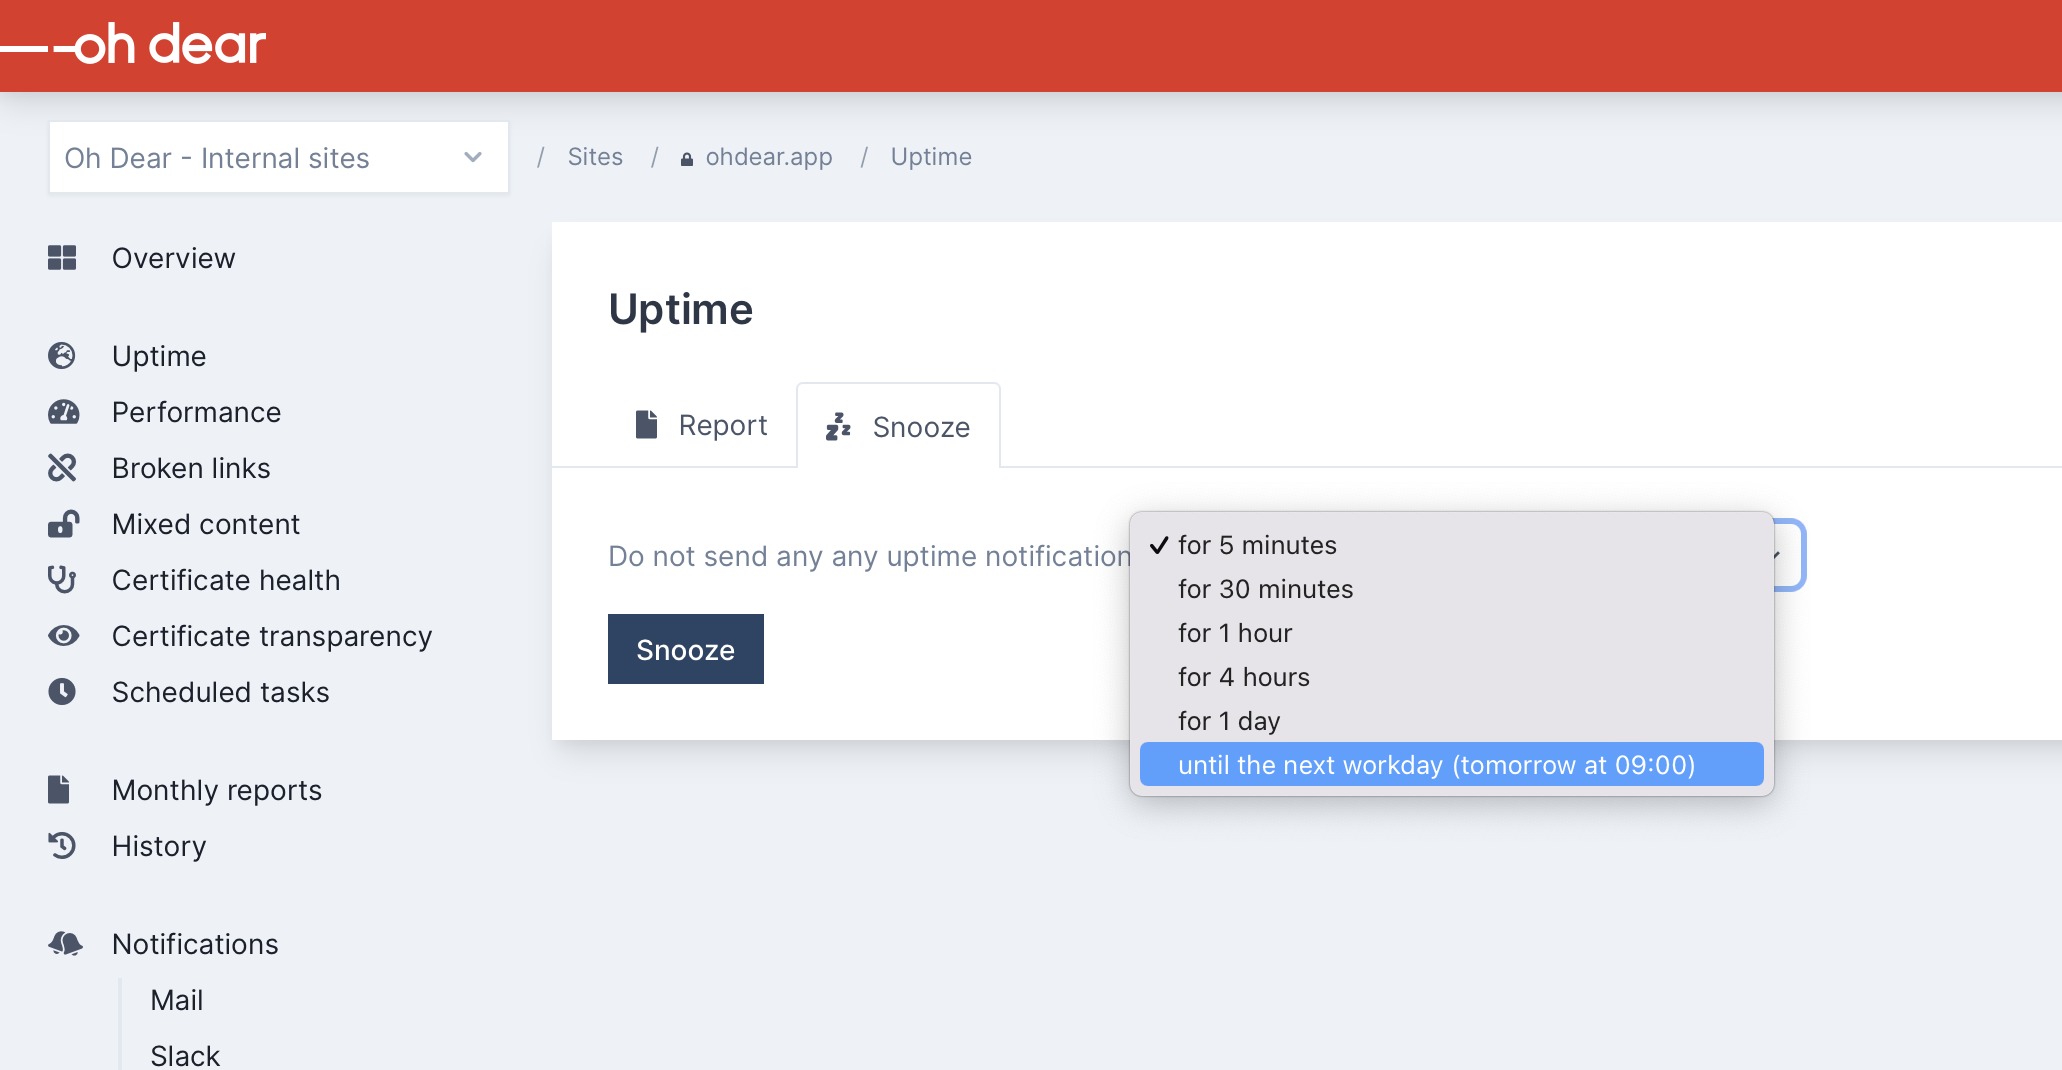
Task: Click the Certificate transparency eye icon
Action: point(63,636)
